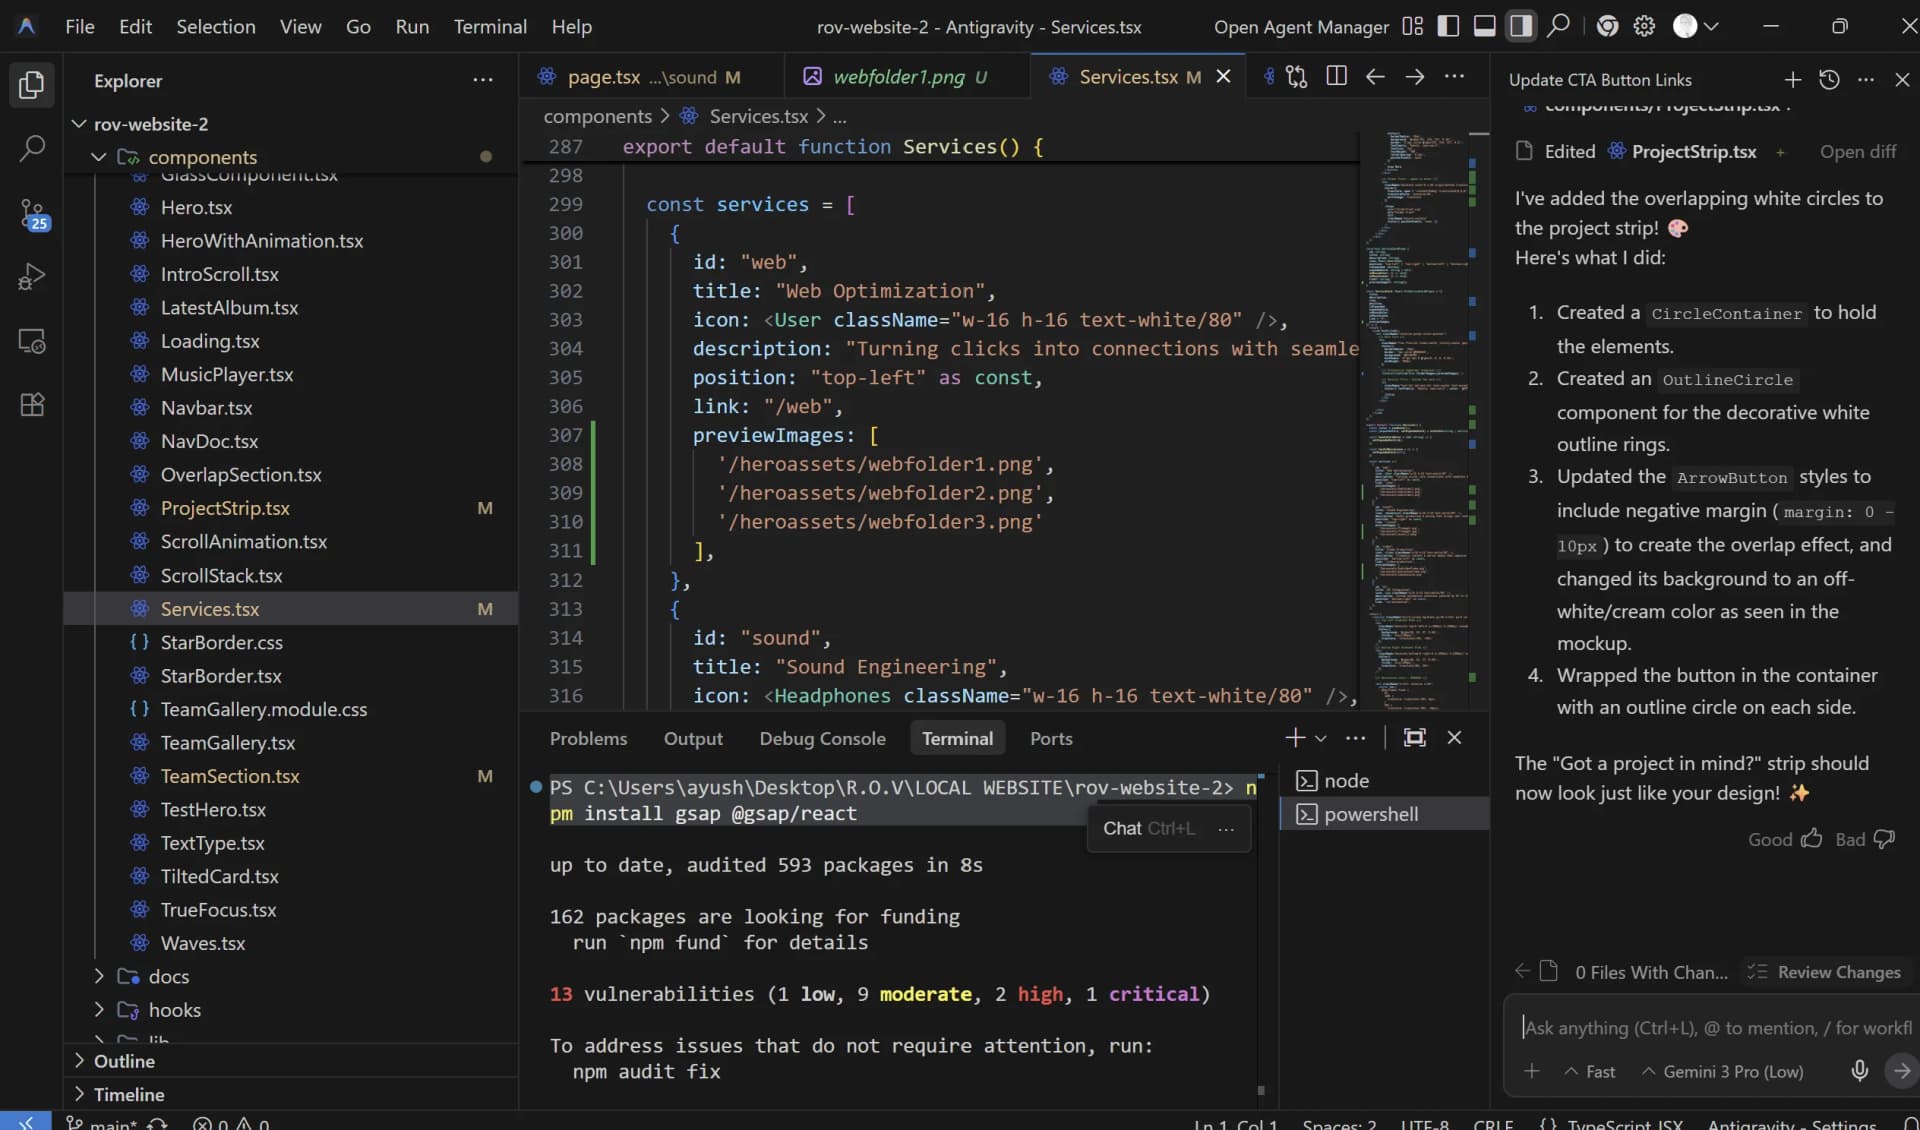The image size is (1920, 1130).
Task: Create a new terminal with plus
Action: click(x=1295, y=737)
